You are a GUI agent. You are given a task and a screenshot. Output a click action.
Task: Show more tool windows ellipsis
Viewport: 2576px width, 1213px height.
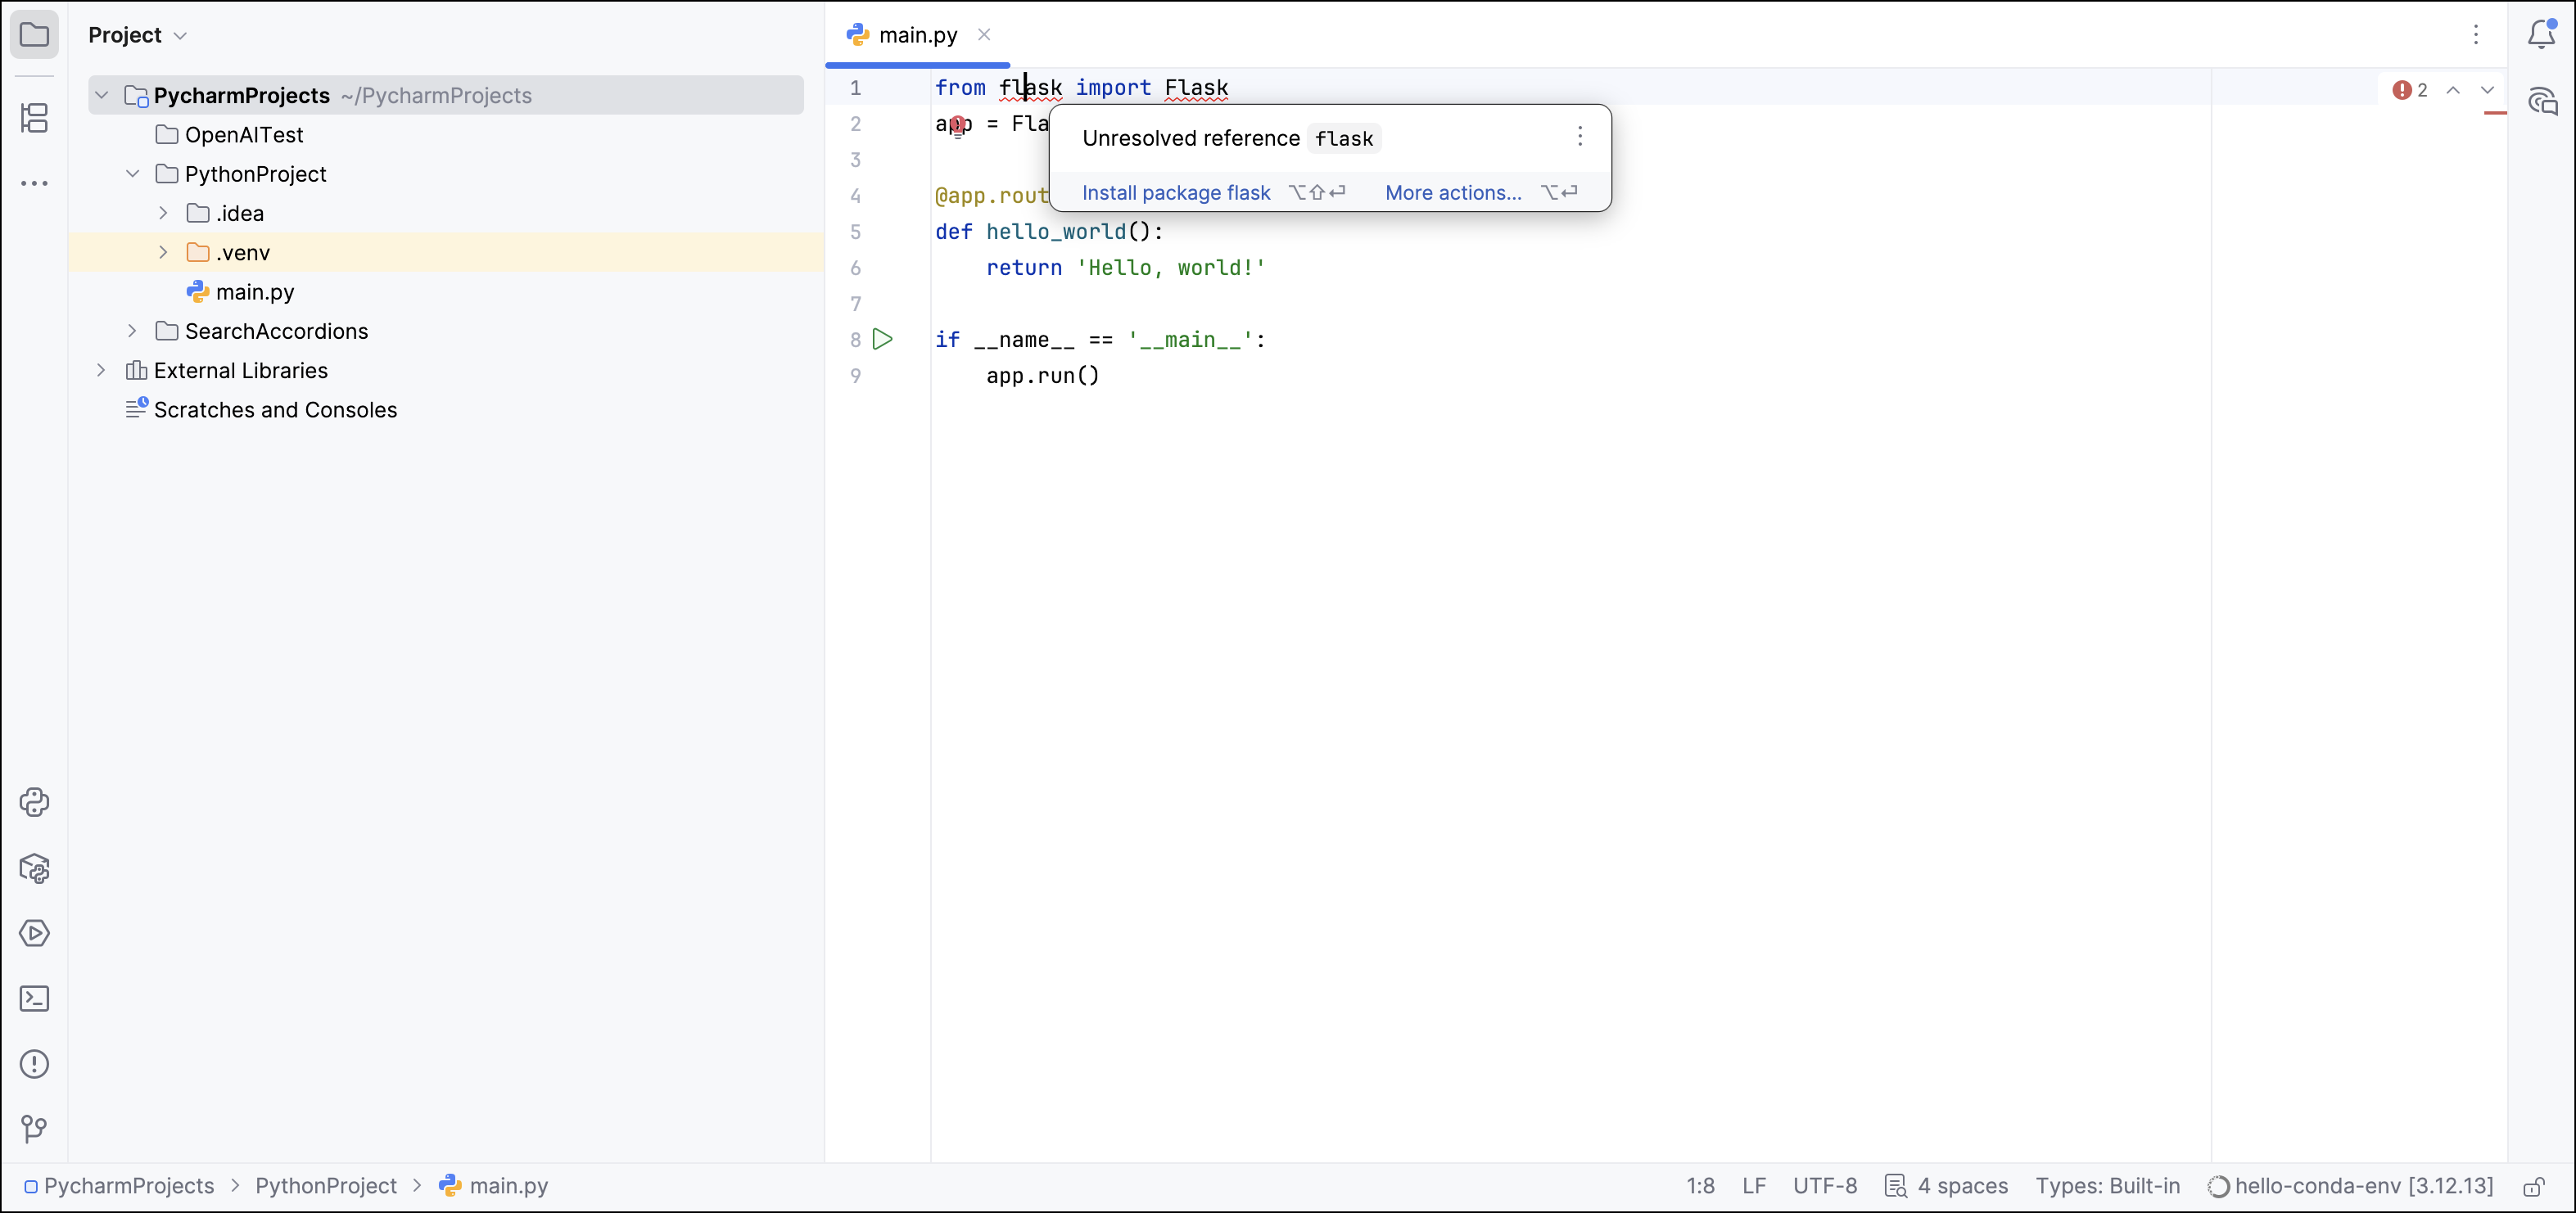click(x=34, y=183)
